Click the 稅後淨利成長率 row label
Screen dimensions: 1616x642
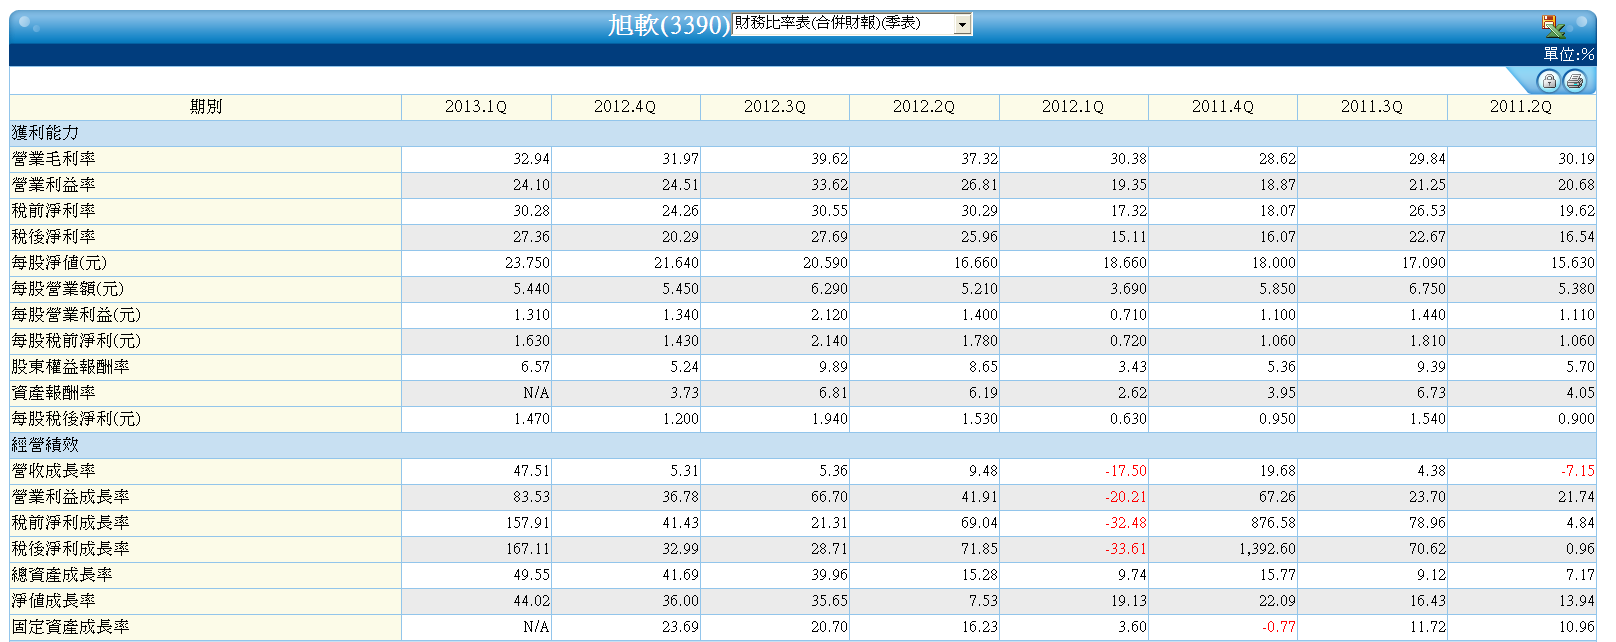pos(71,549)
